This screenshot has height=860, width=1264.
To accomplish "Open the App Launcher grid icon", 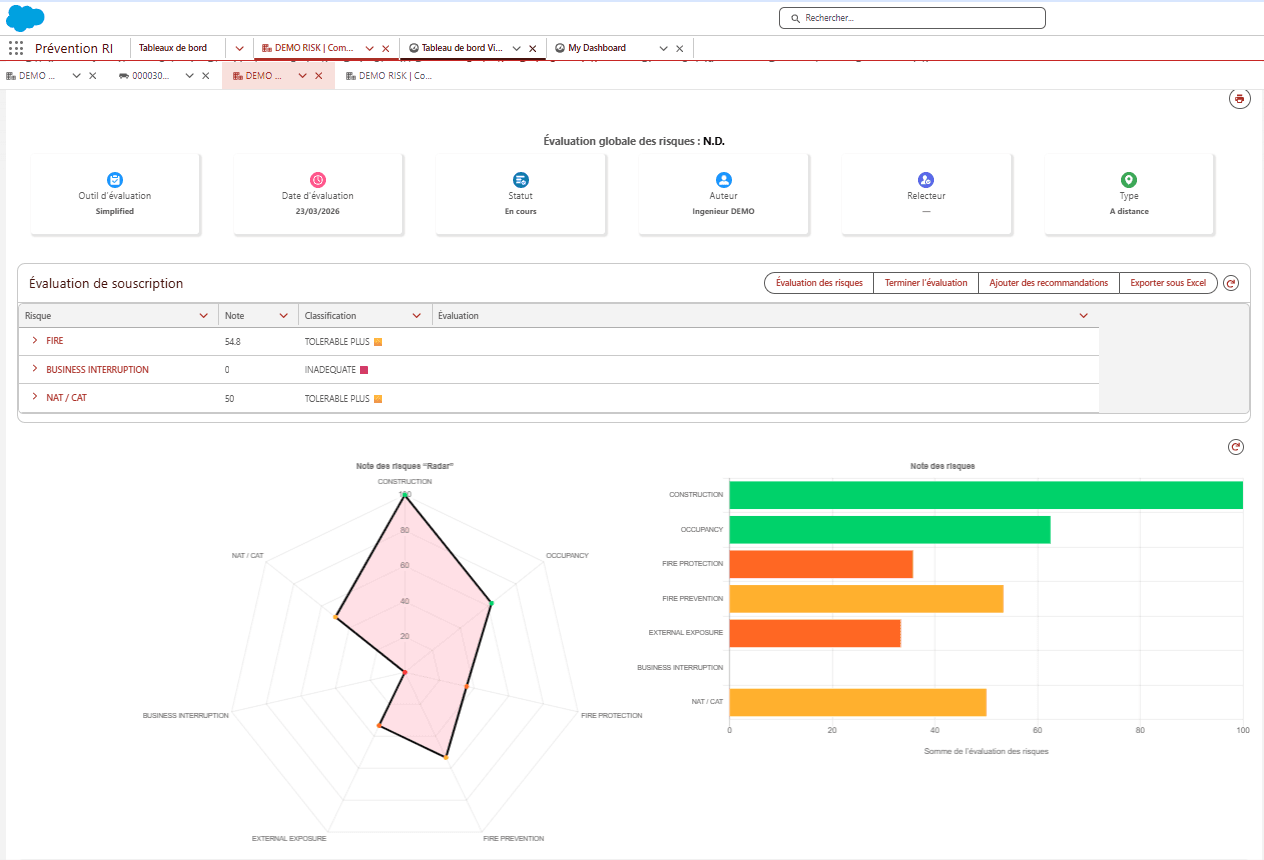I will tap(16, 48).
